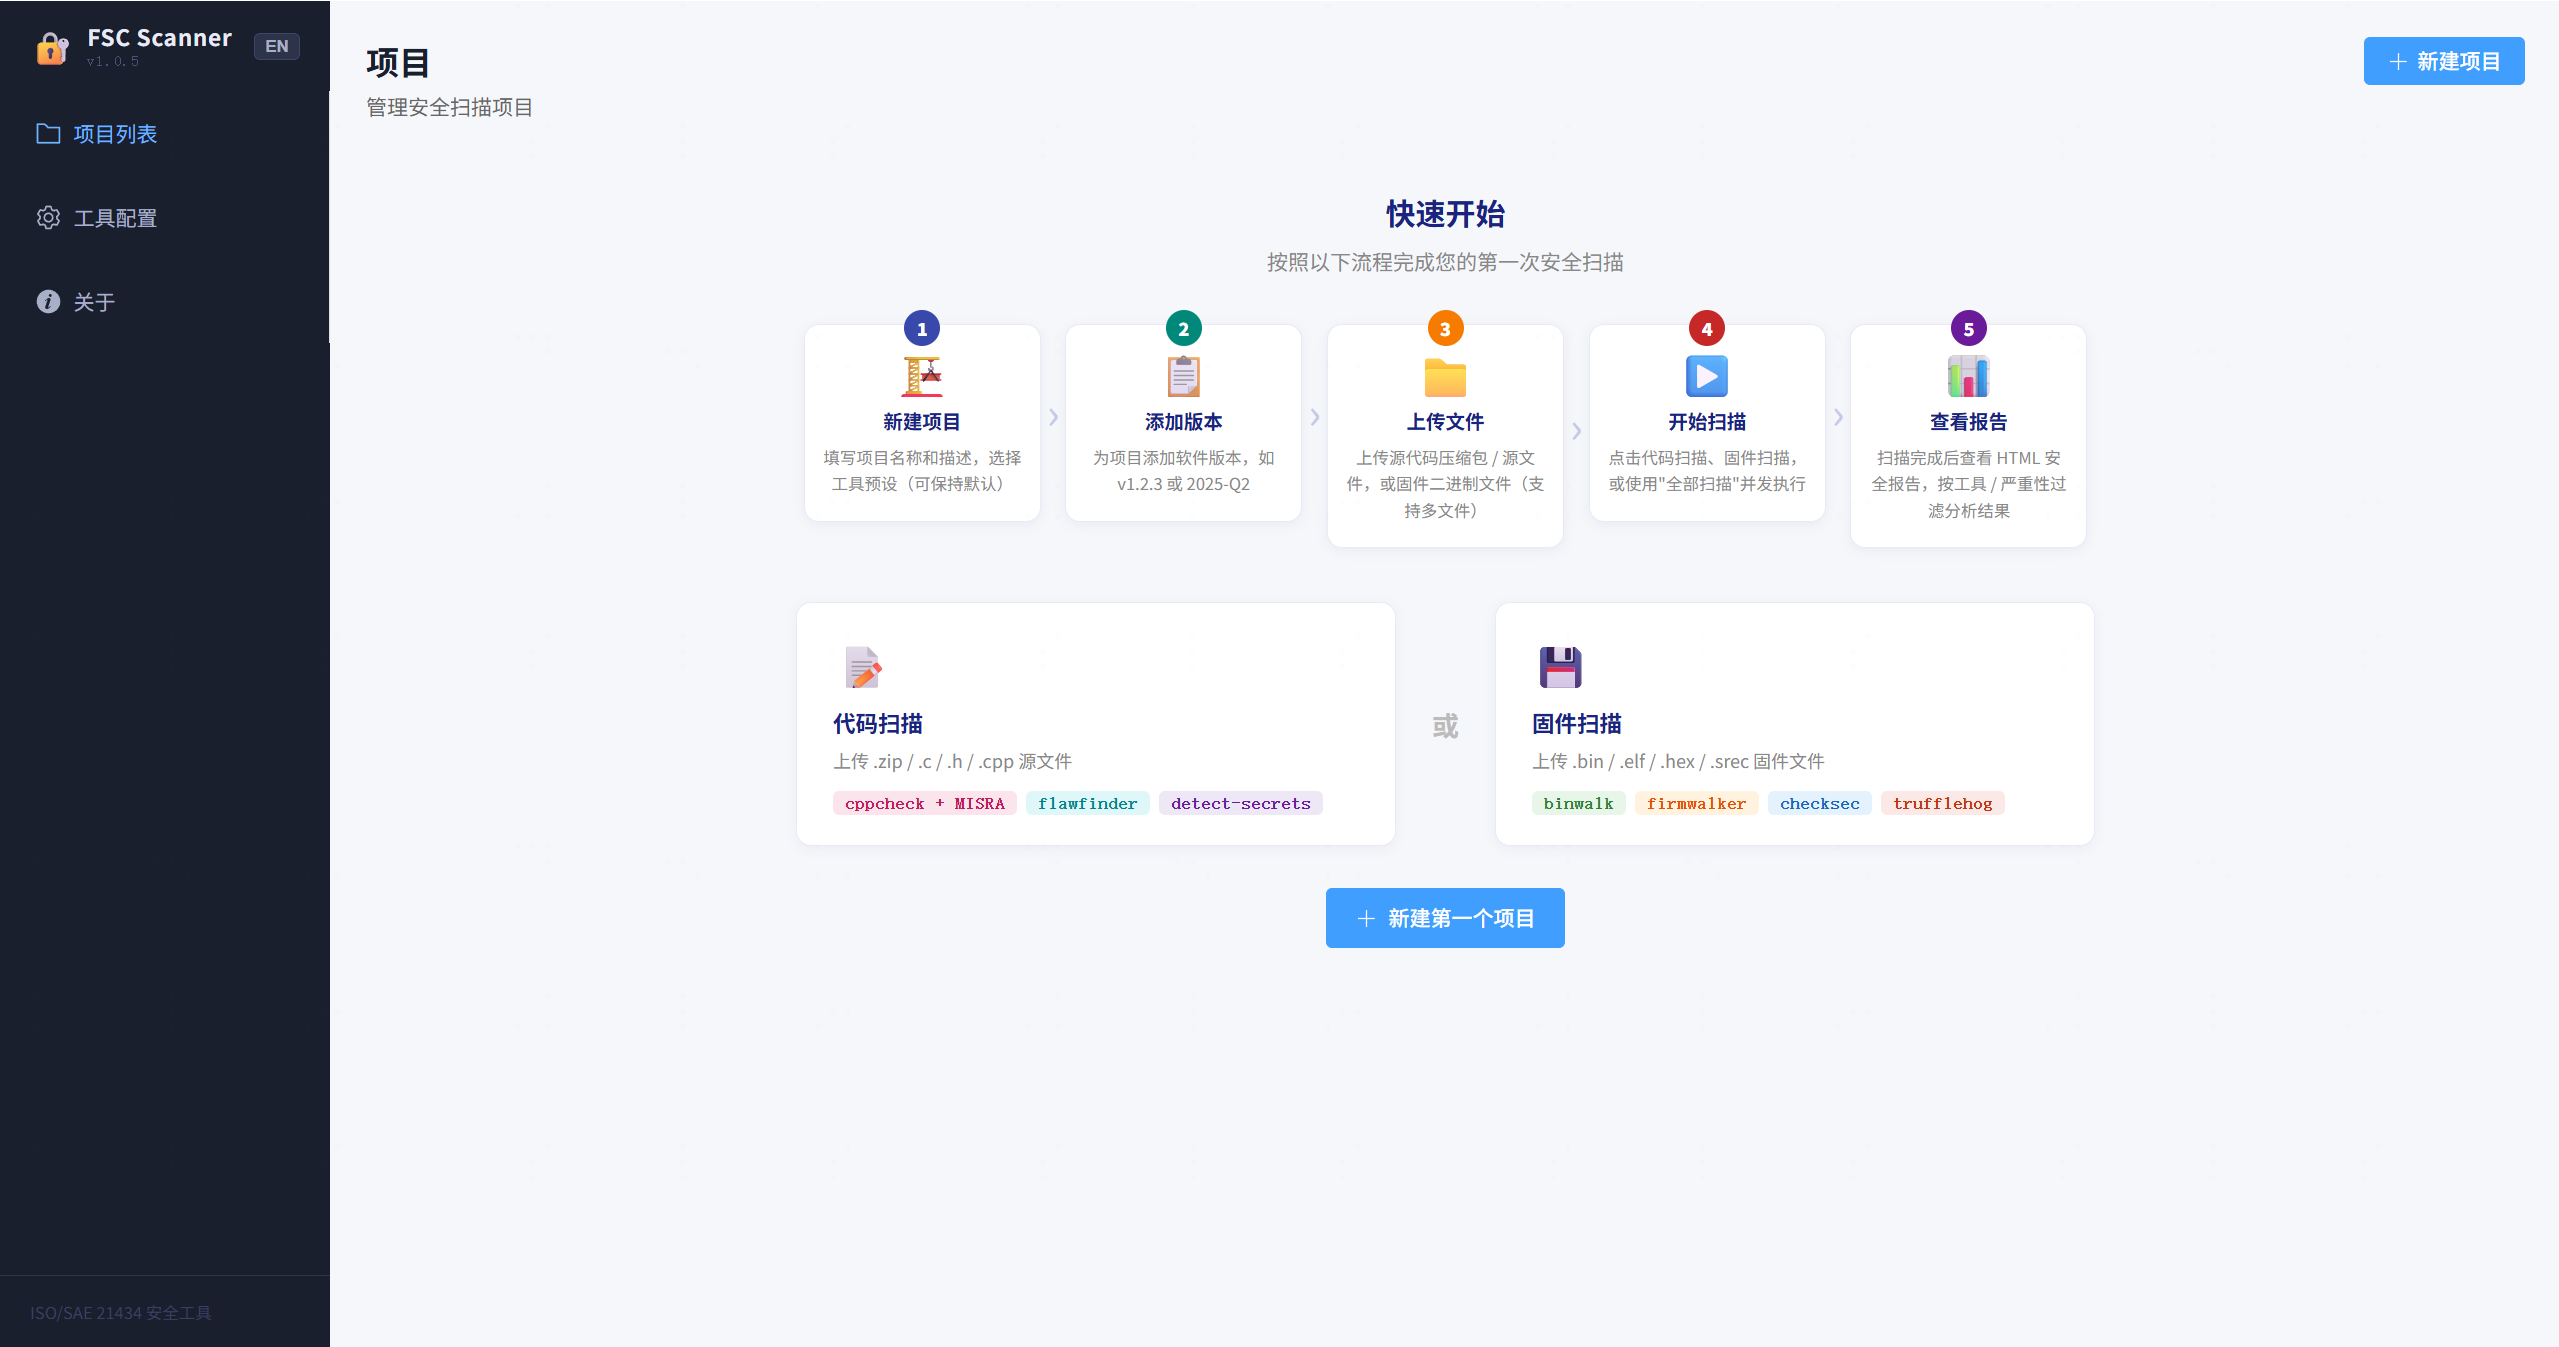
Task: Open the 项目列表 sidebar menu item
Action: [165, 134]
